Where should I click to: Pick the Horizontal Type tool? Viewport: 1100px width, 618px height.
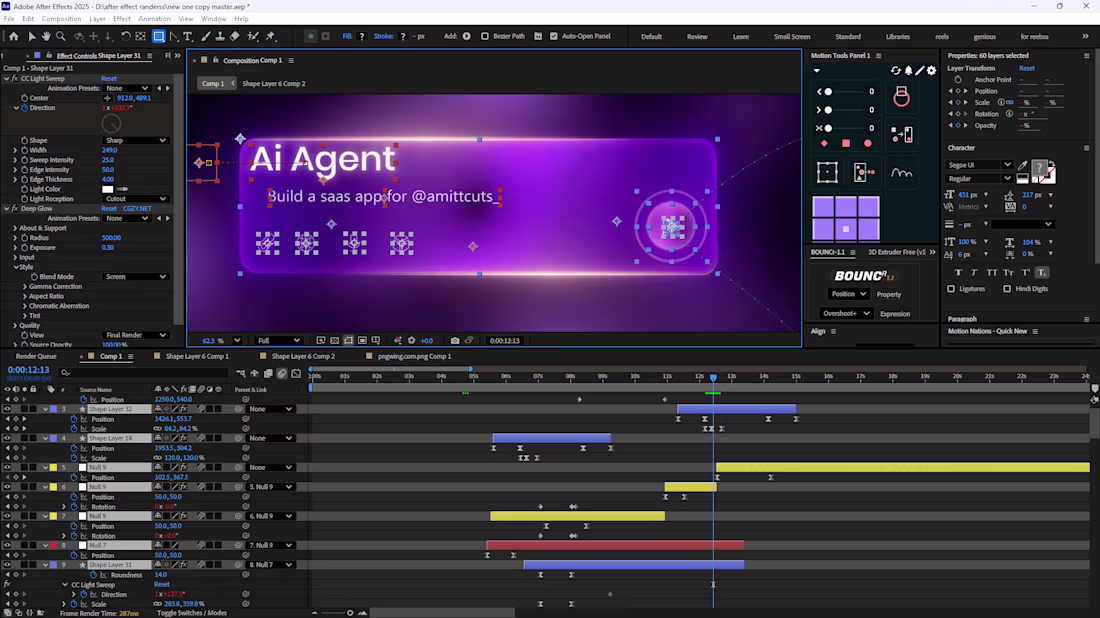pos(187,36)
